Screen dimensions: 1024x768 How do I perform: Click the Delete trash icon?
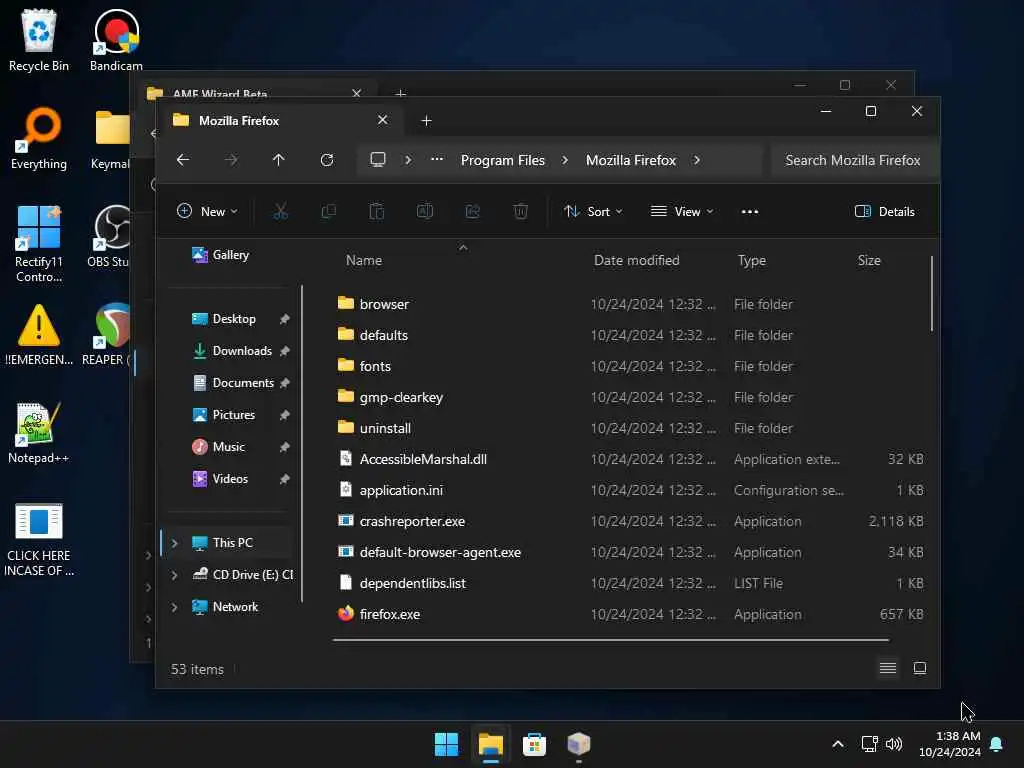click(520, 212)
